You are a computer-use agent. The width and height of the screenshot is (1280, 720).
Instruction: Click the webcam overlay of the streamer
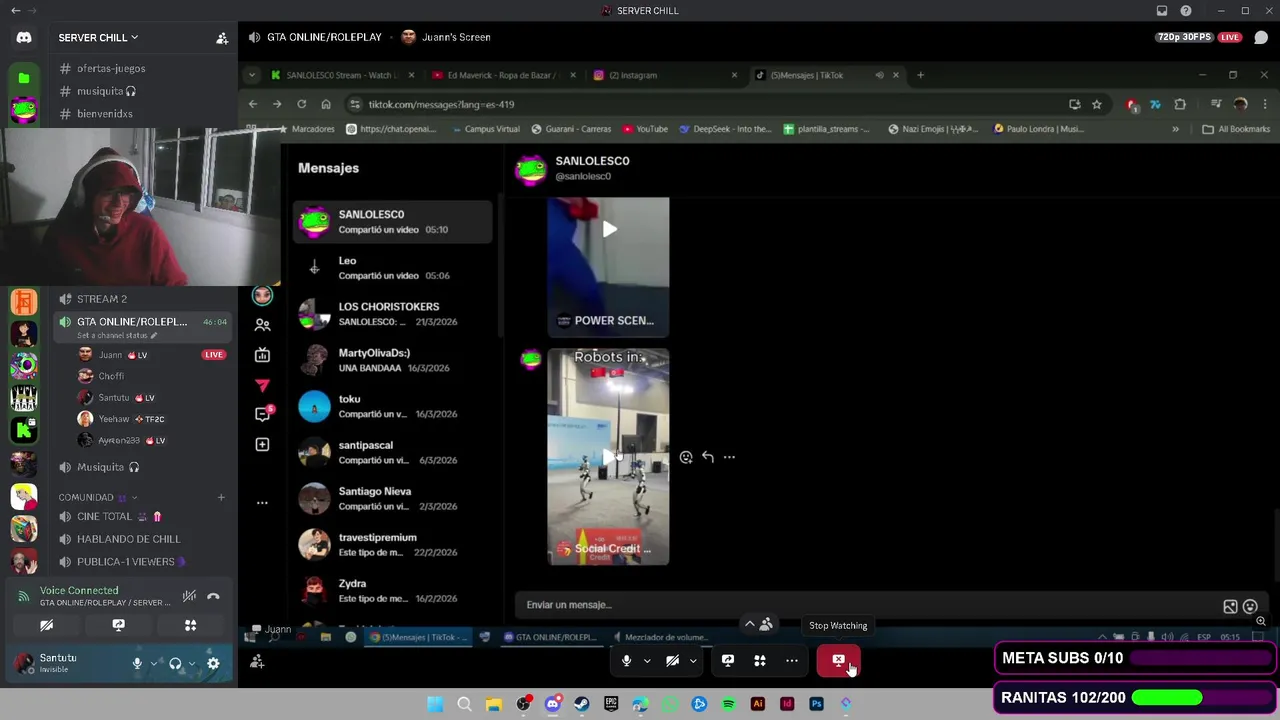(x=140, y=207)
